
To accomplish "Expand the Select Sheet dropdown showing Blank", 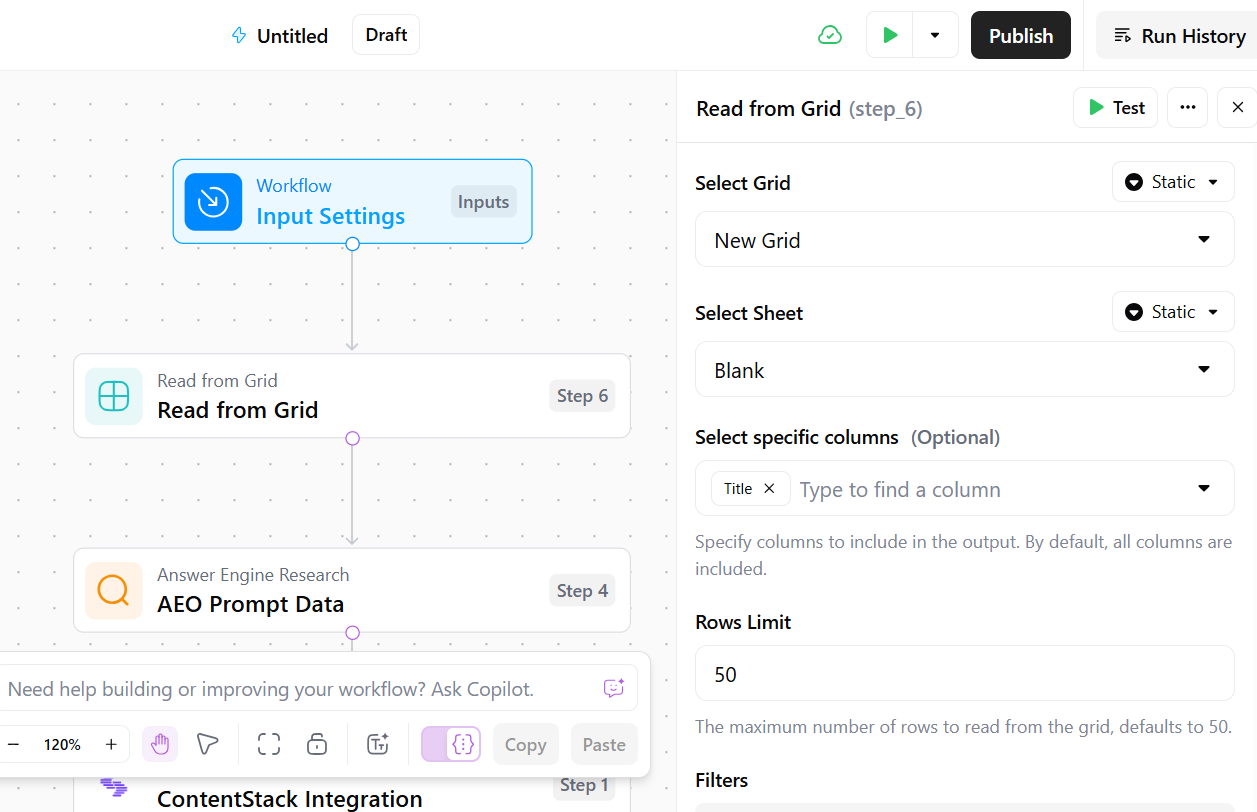I will (x=963, y=369).
